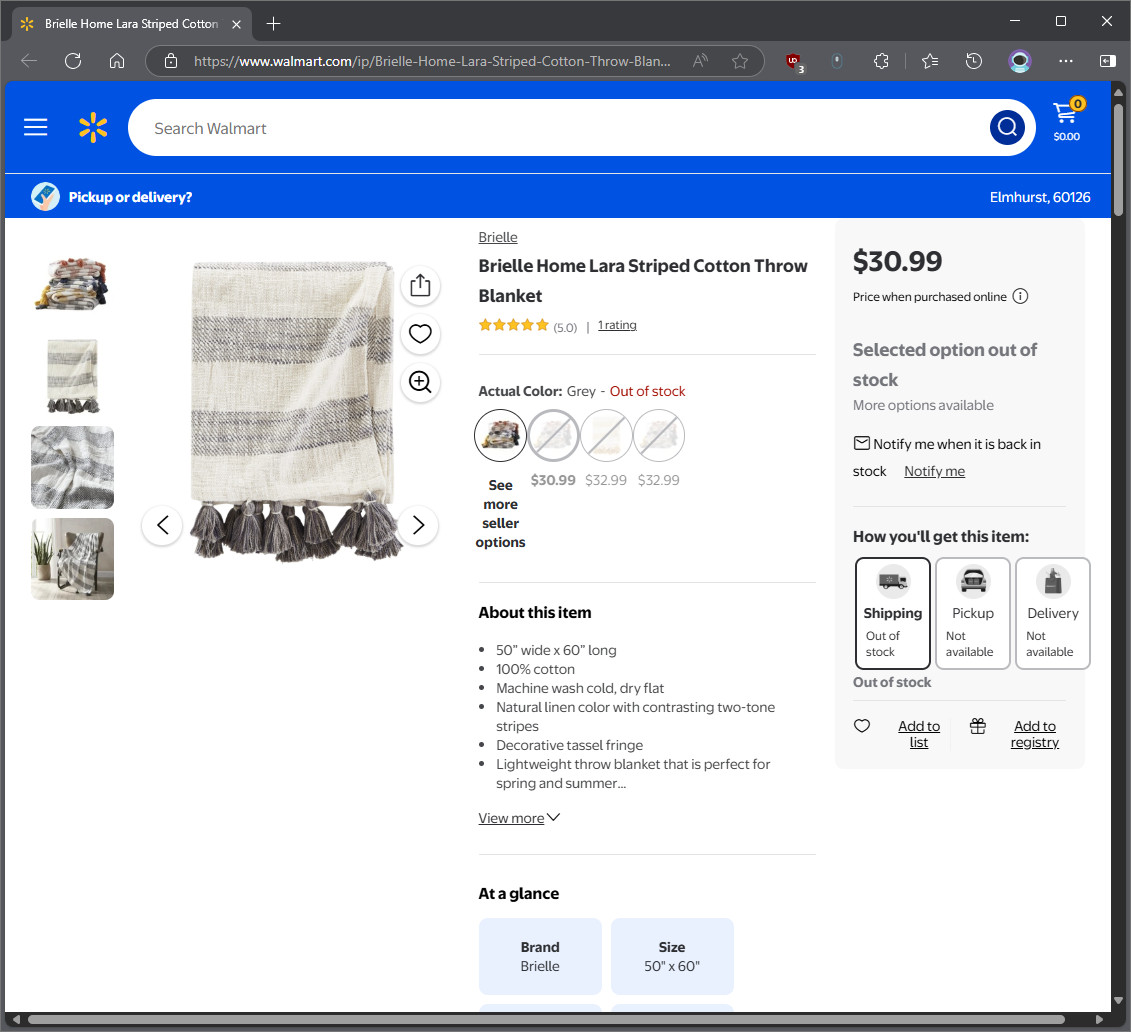
Task: Click the price info circle icon
Action: 1020,296
